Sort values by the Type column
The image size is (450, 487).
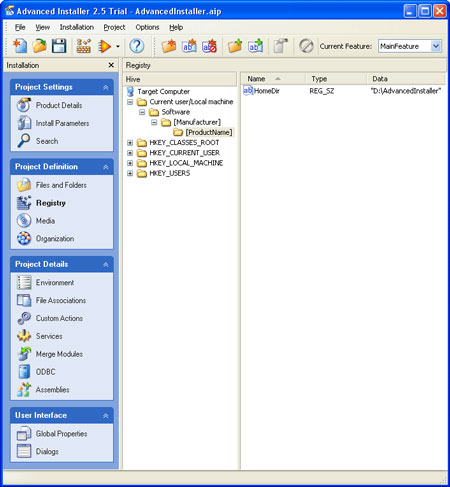click(x=336, y=79)
